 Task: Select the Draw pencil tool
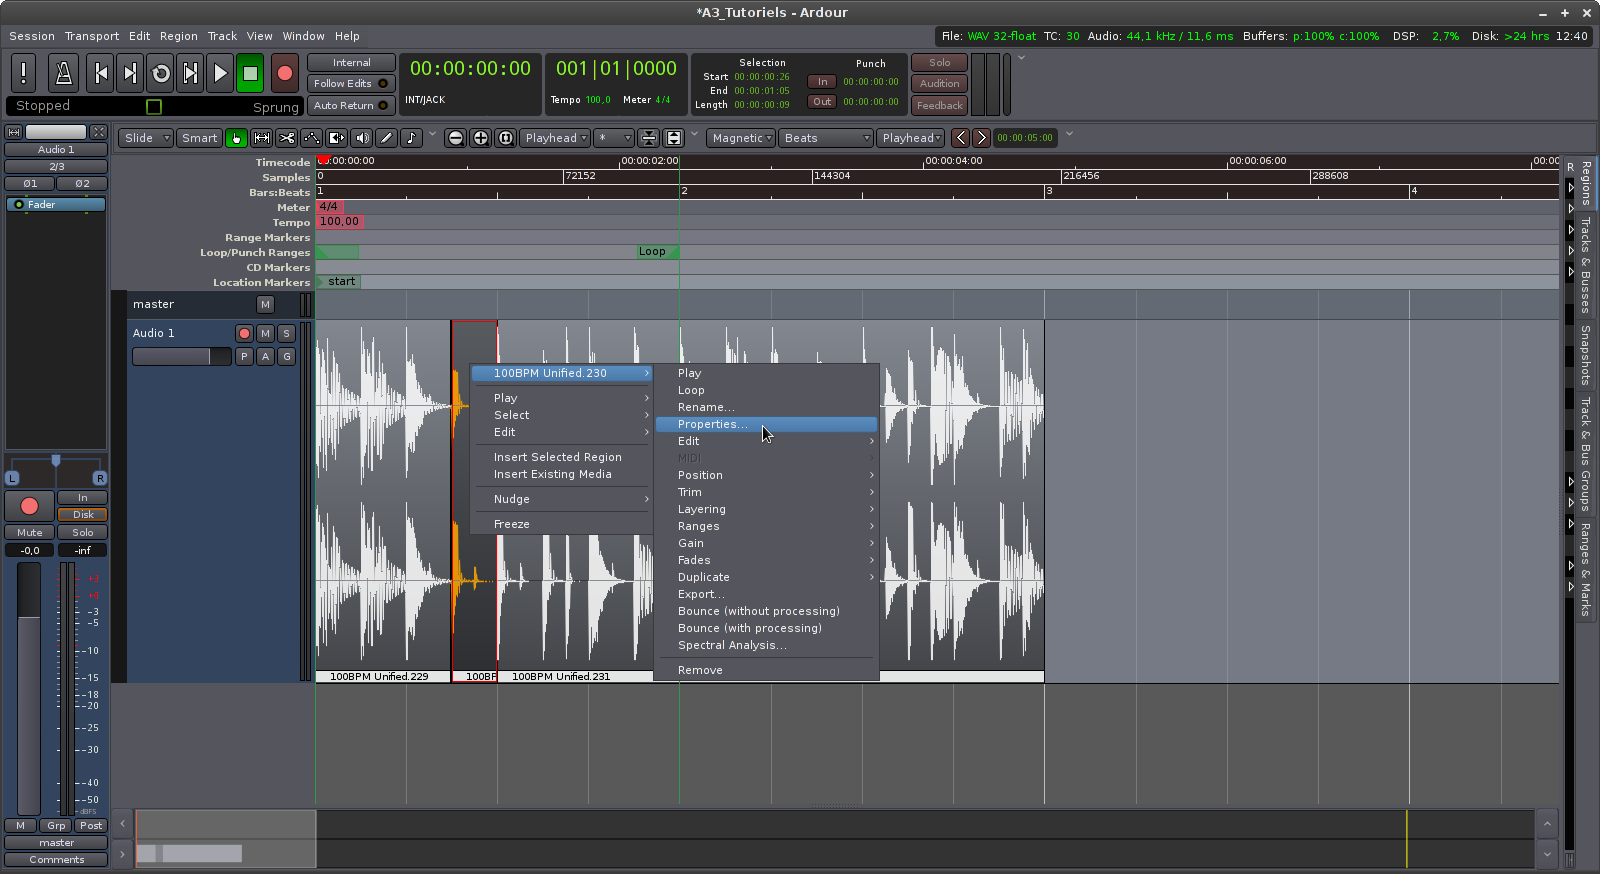coord(386,138)
